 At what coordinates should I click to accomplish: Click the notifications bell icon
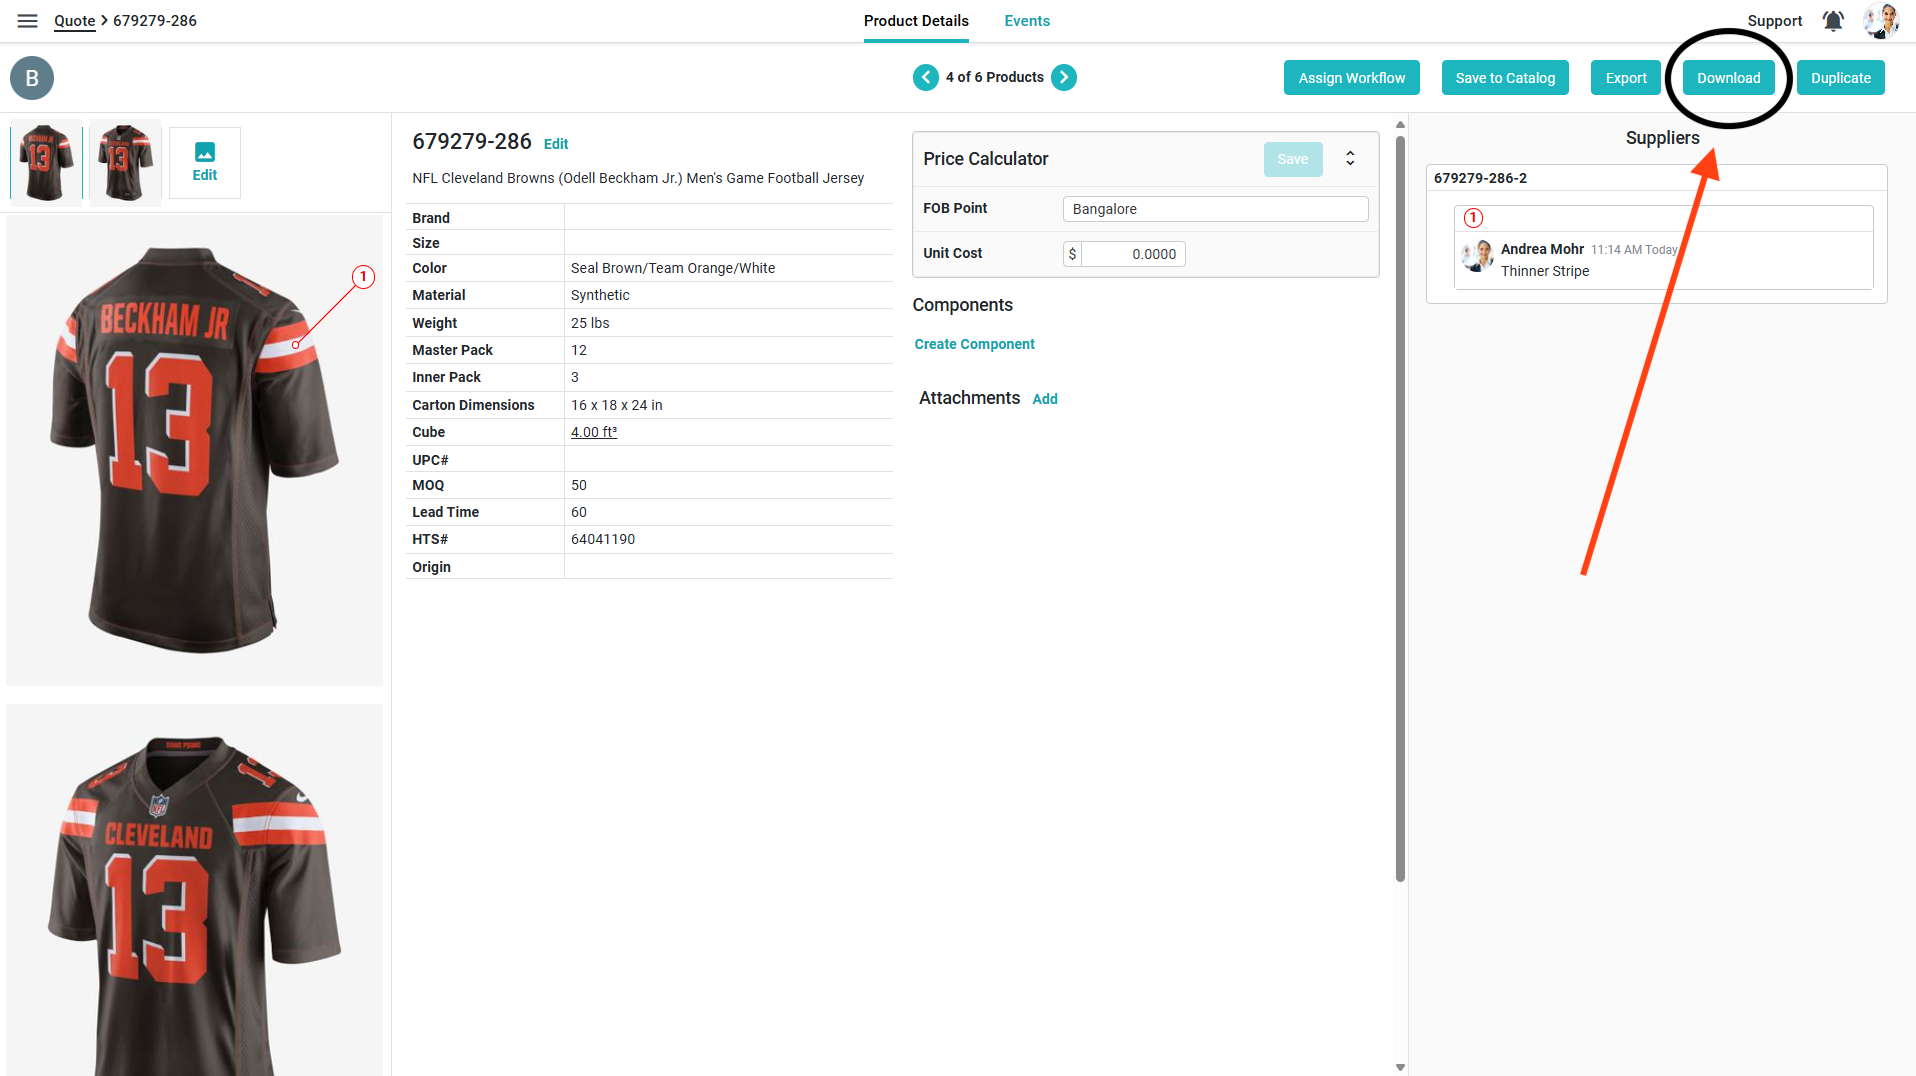tap(1832, 21)
